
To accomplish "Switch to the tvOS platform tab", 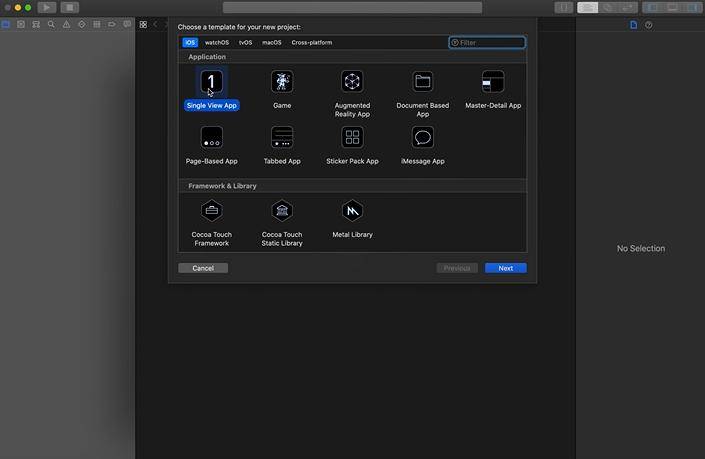I will click(x=246, y=43).
